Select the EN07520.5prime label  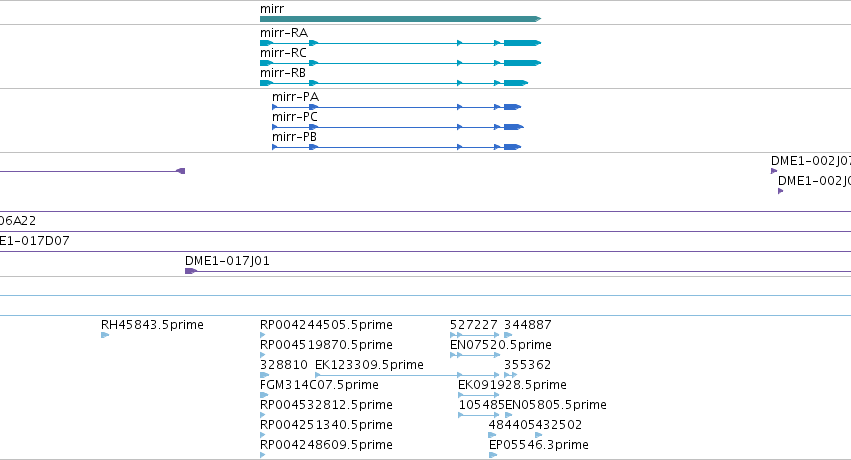click(500, 344)
